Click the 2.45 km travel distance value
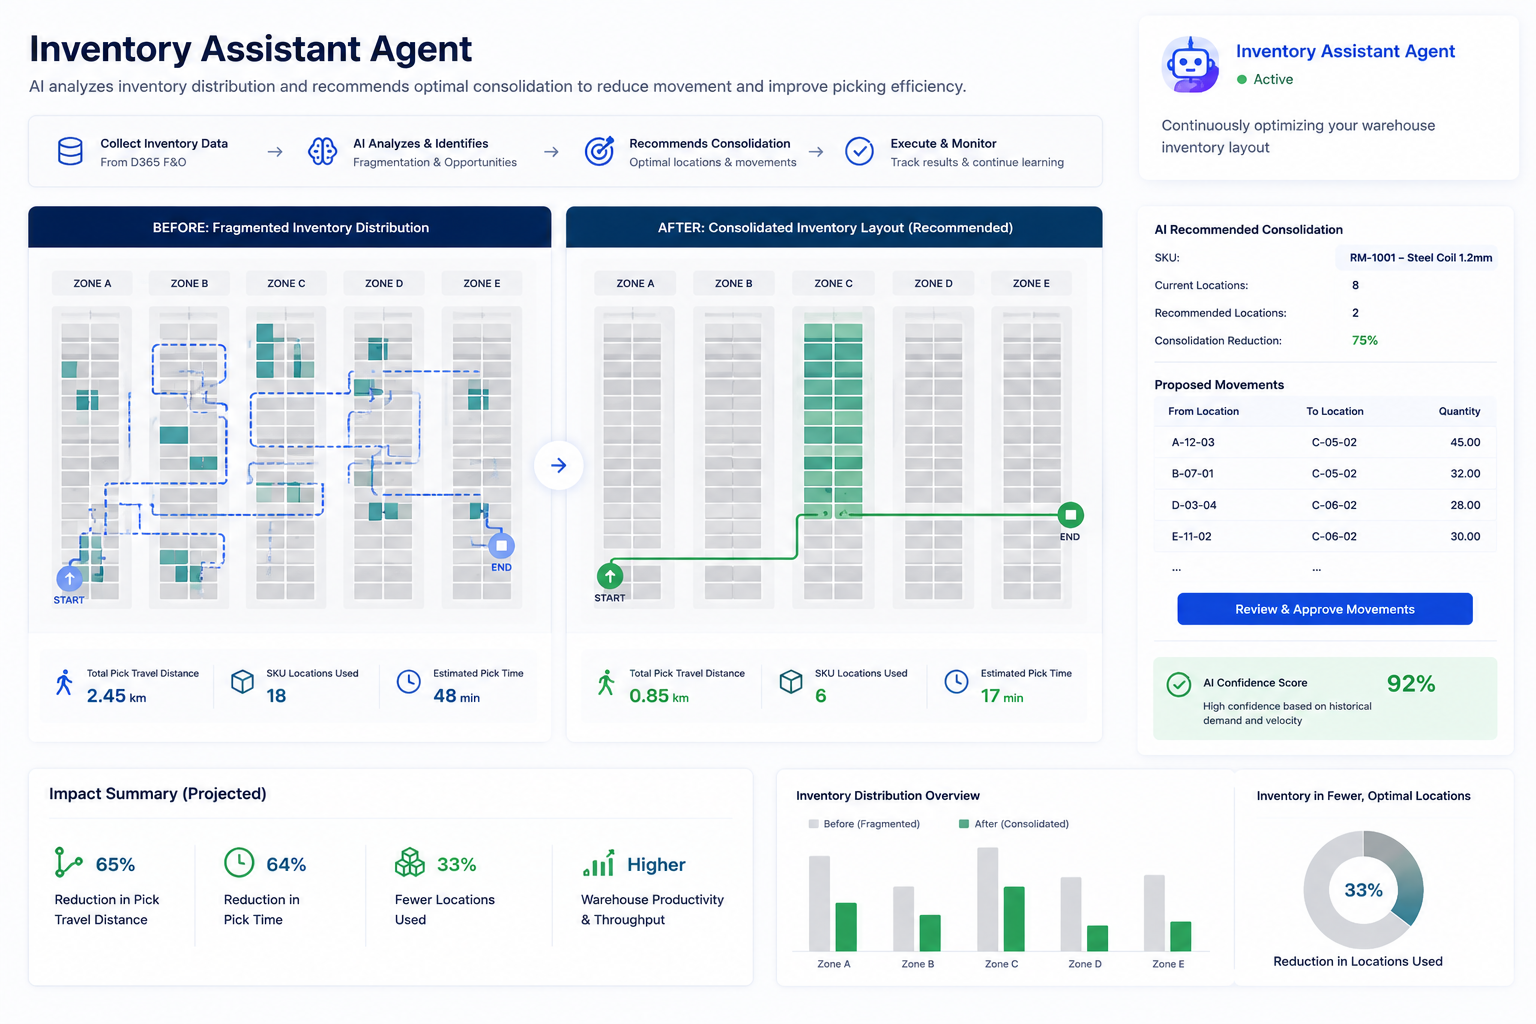 (x=116, y=696)
